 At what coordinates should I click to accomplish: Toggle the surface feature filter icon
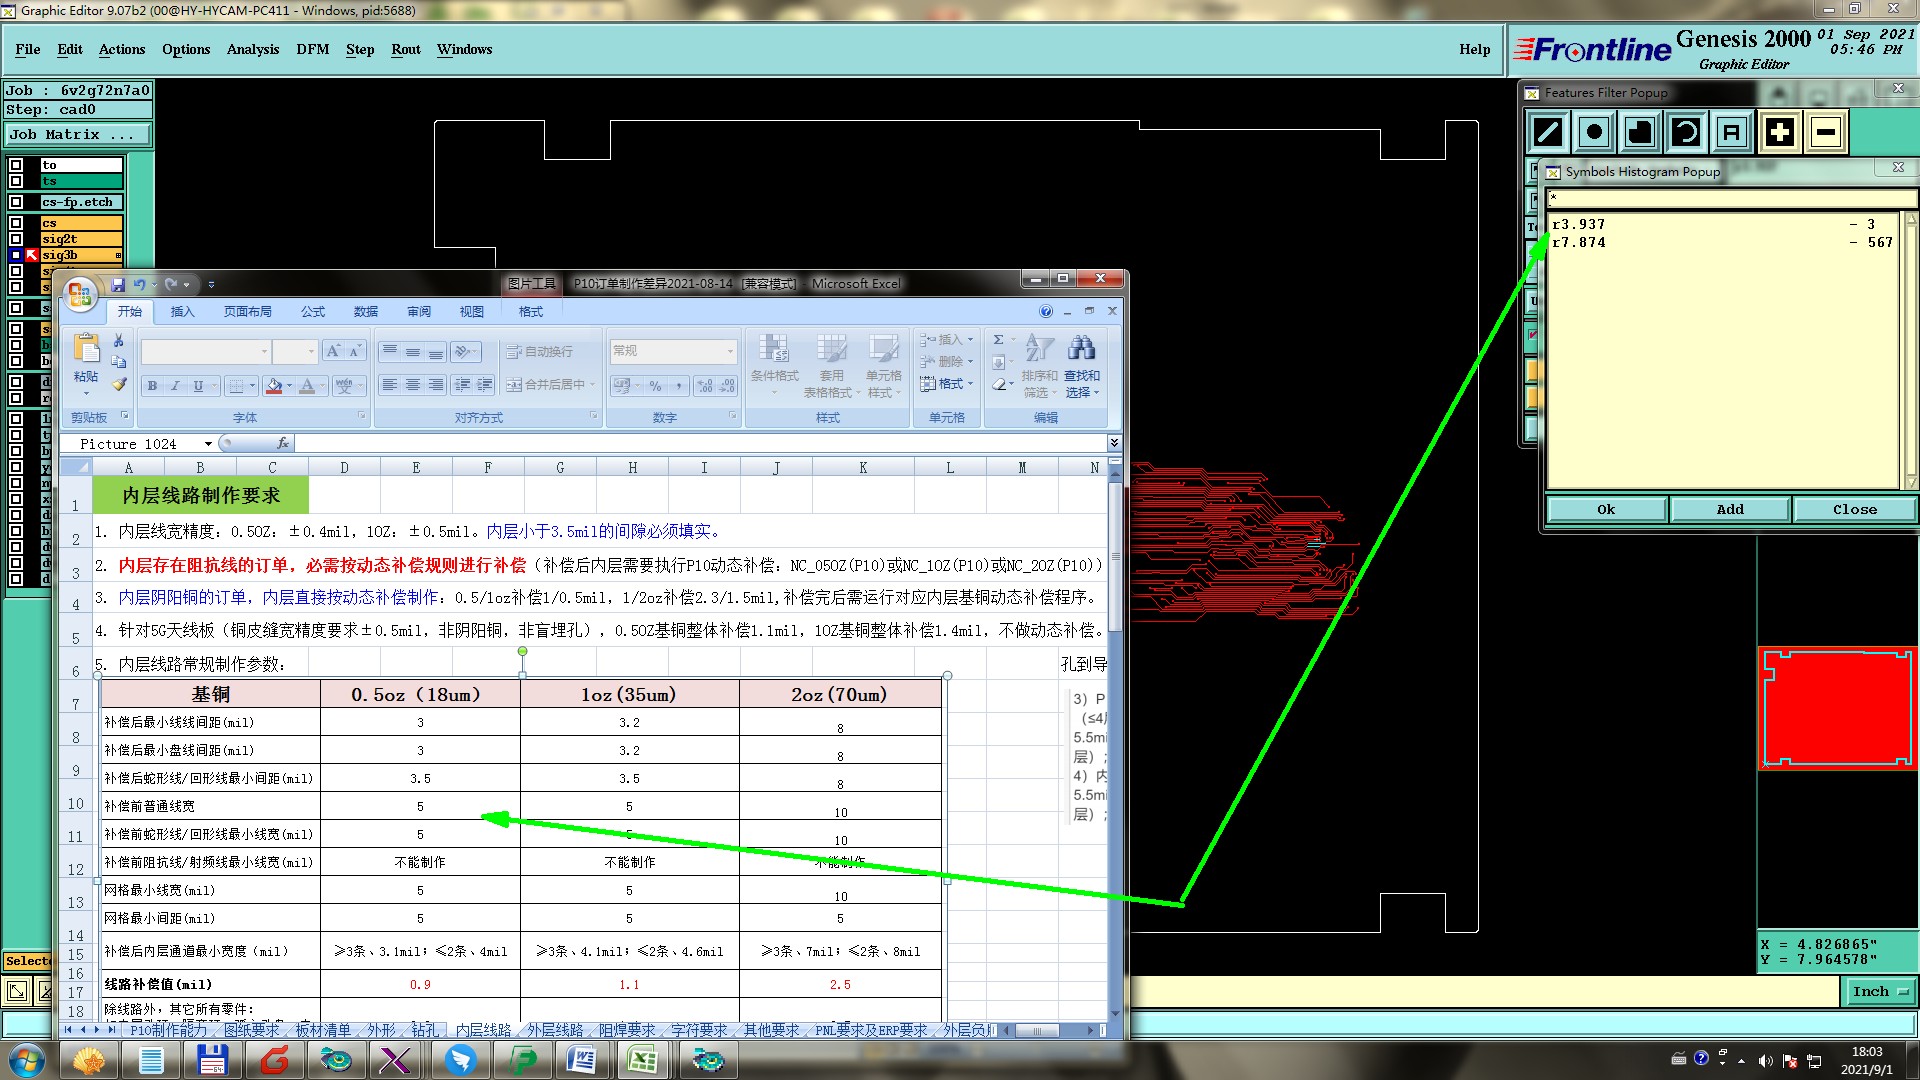tap(1640, 132)
